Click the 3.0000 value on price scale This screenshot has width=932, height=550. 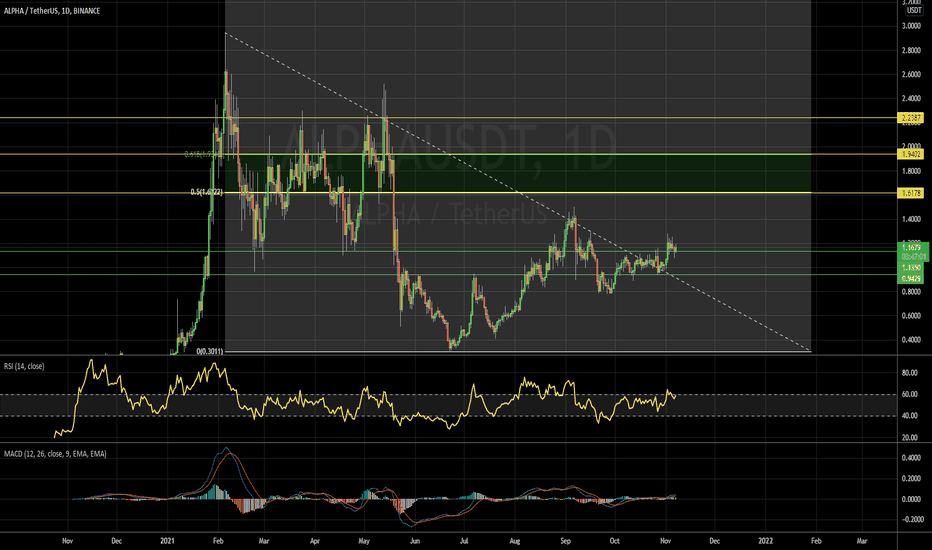tap(911, 26)
